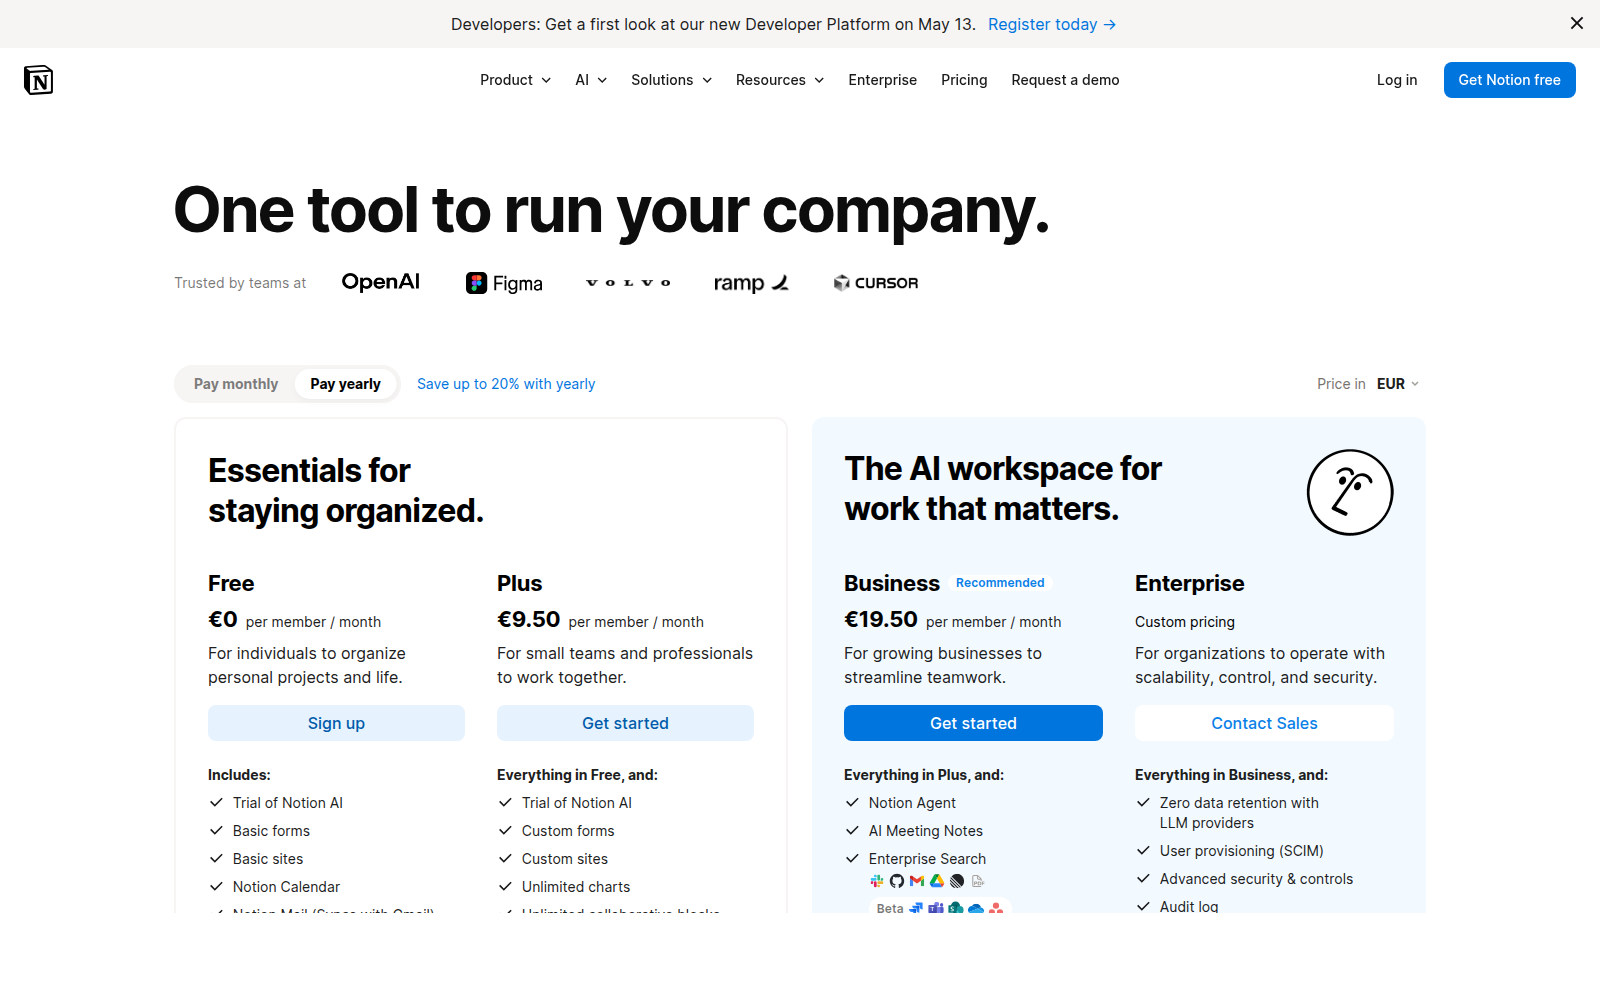This screenshot has height=1000, width=1600.
Task: Click the Get Notion free button
Action: coord(1509,80)
